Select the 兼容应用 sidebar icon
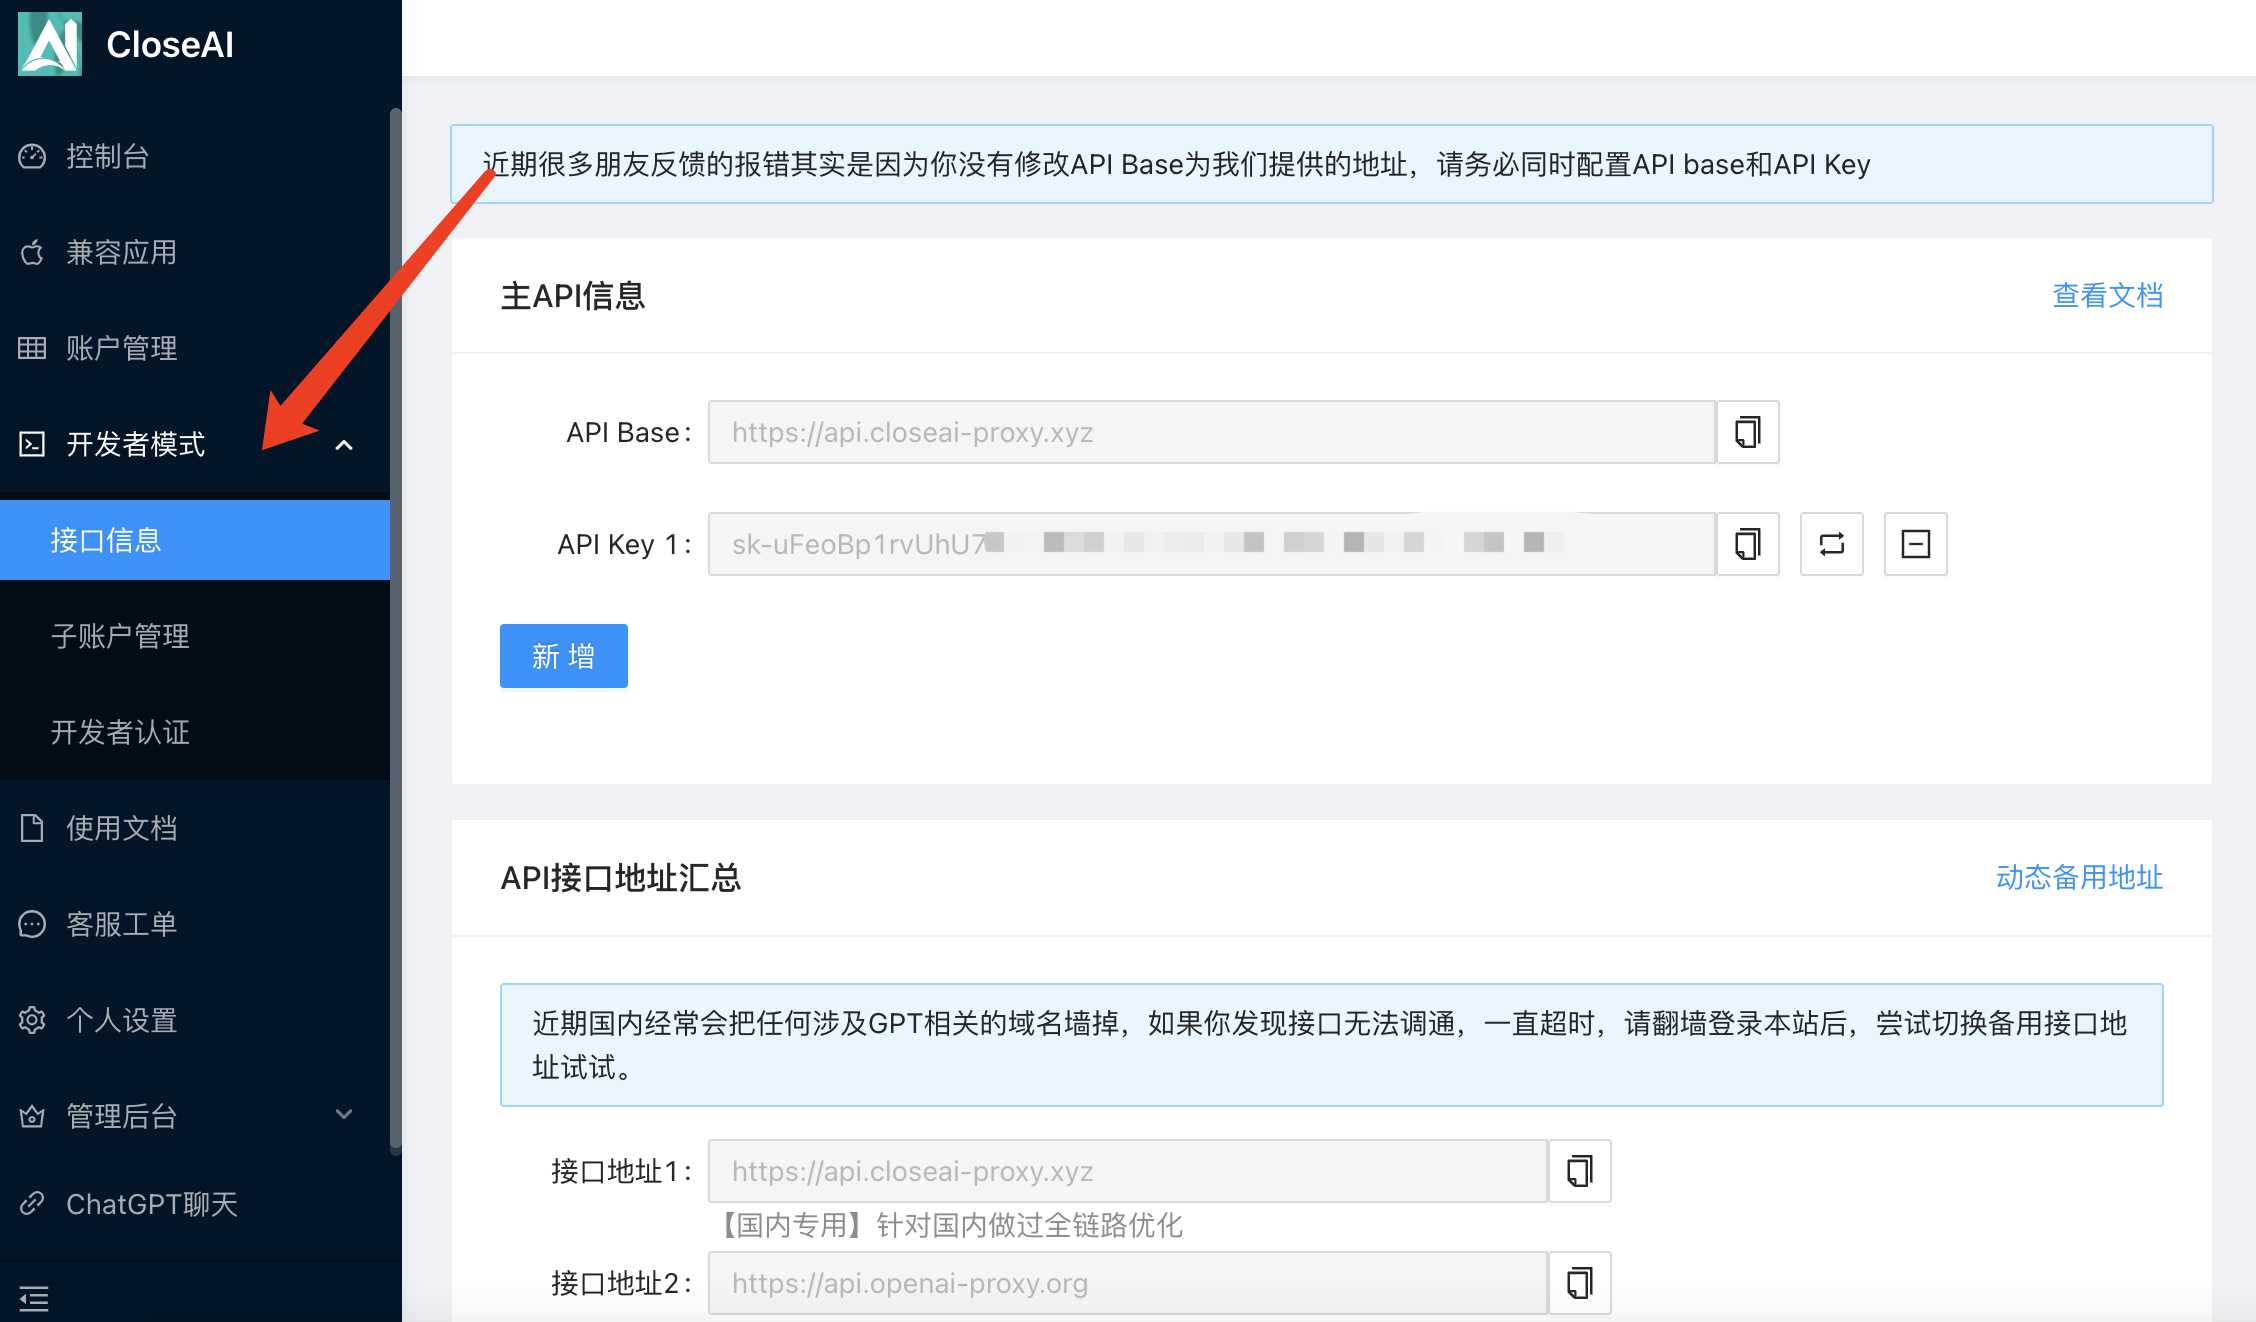This screenshot has width=2256, height=1322. pyautogui.click(x=32, y=252)
